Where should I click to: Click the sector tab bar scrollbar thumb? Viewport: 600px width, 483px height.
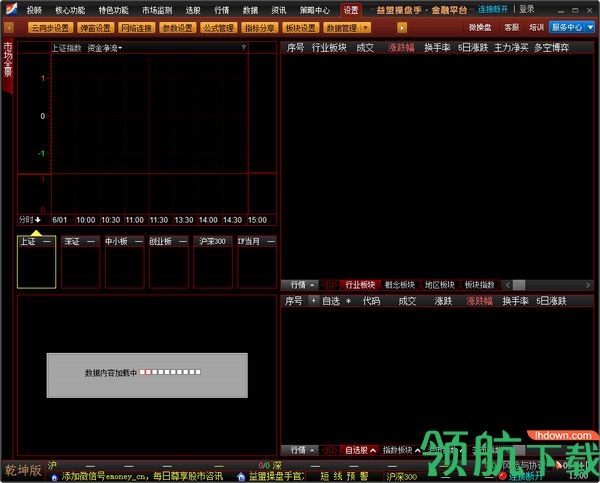click(x=519, y=285)
